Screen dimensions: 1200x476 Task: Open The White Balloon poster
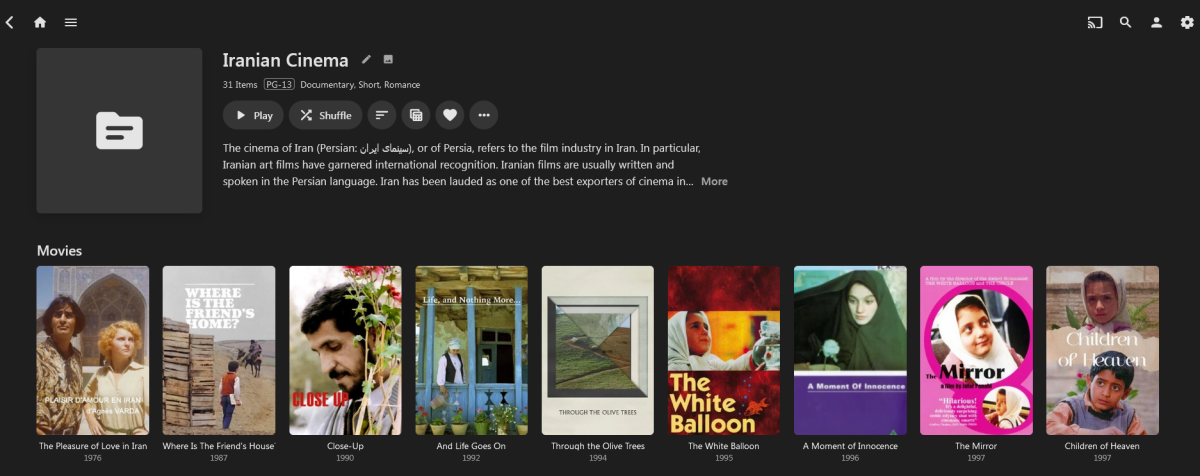(723, 350)
